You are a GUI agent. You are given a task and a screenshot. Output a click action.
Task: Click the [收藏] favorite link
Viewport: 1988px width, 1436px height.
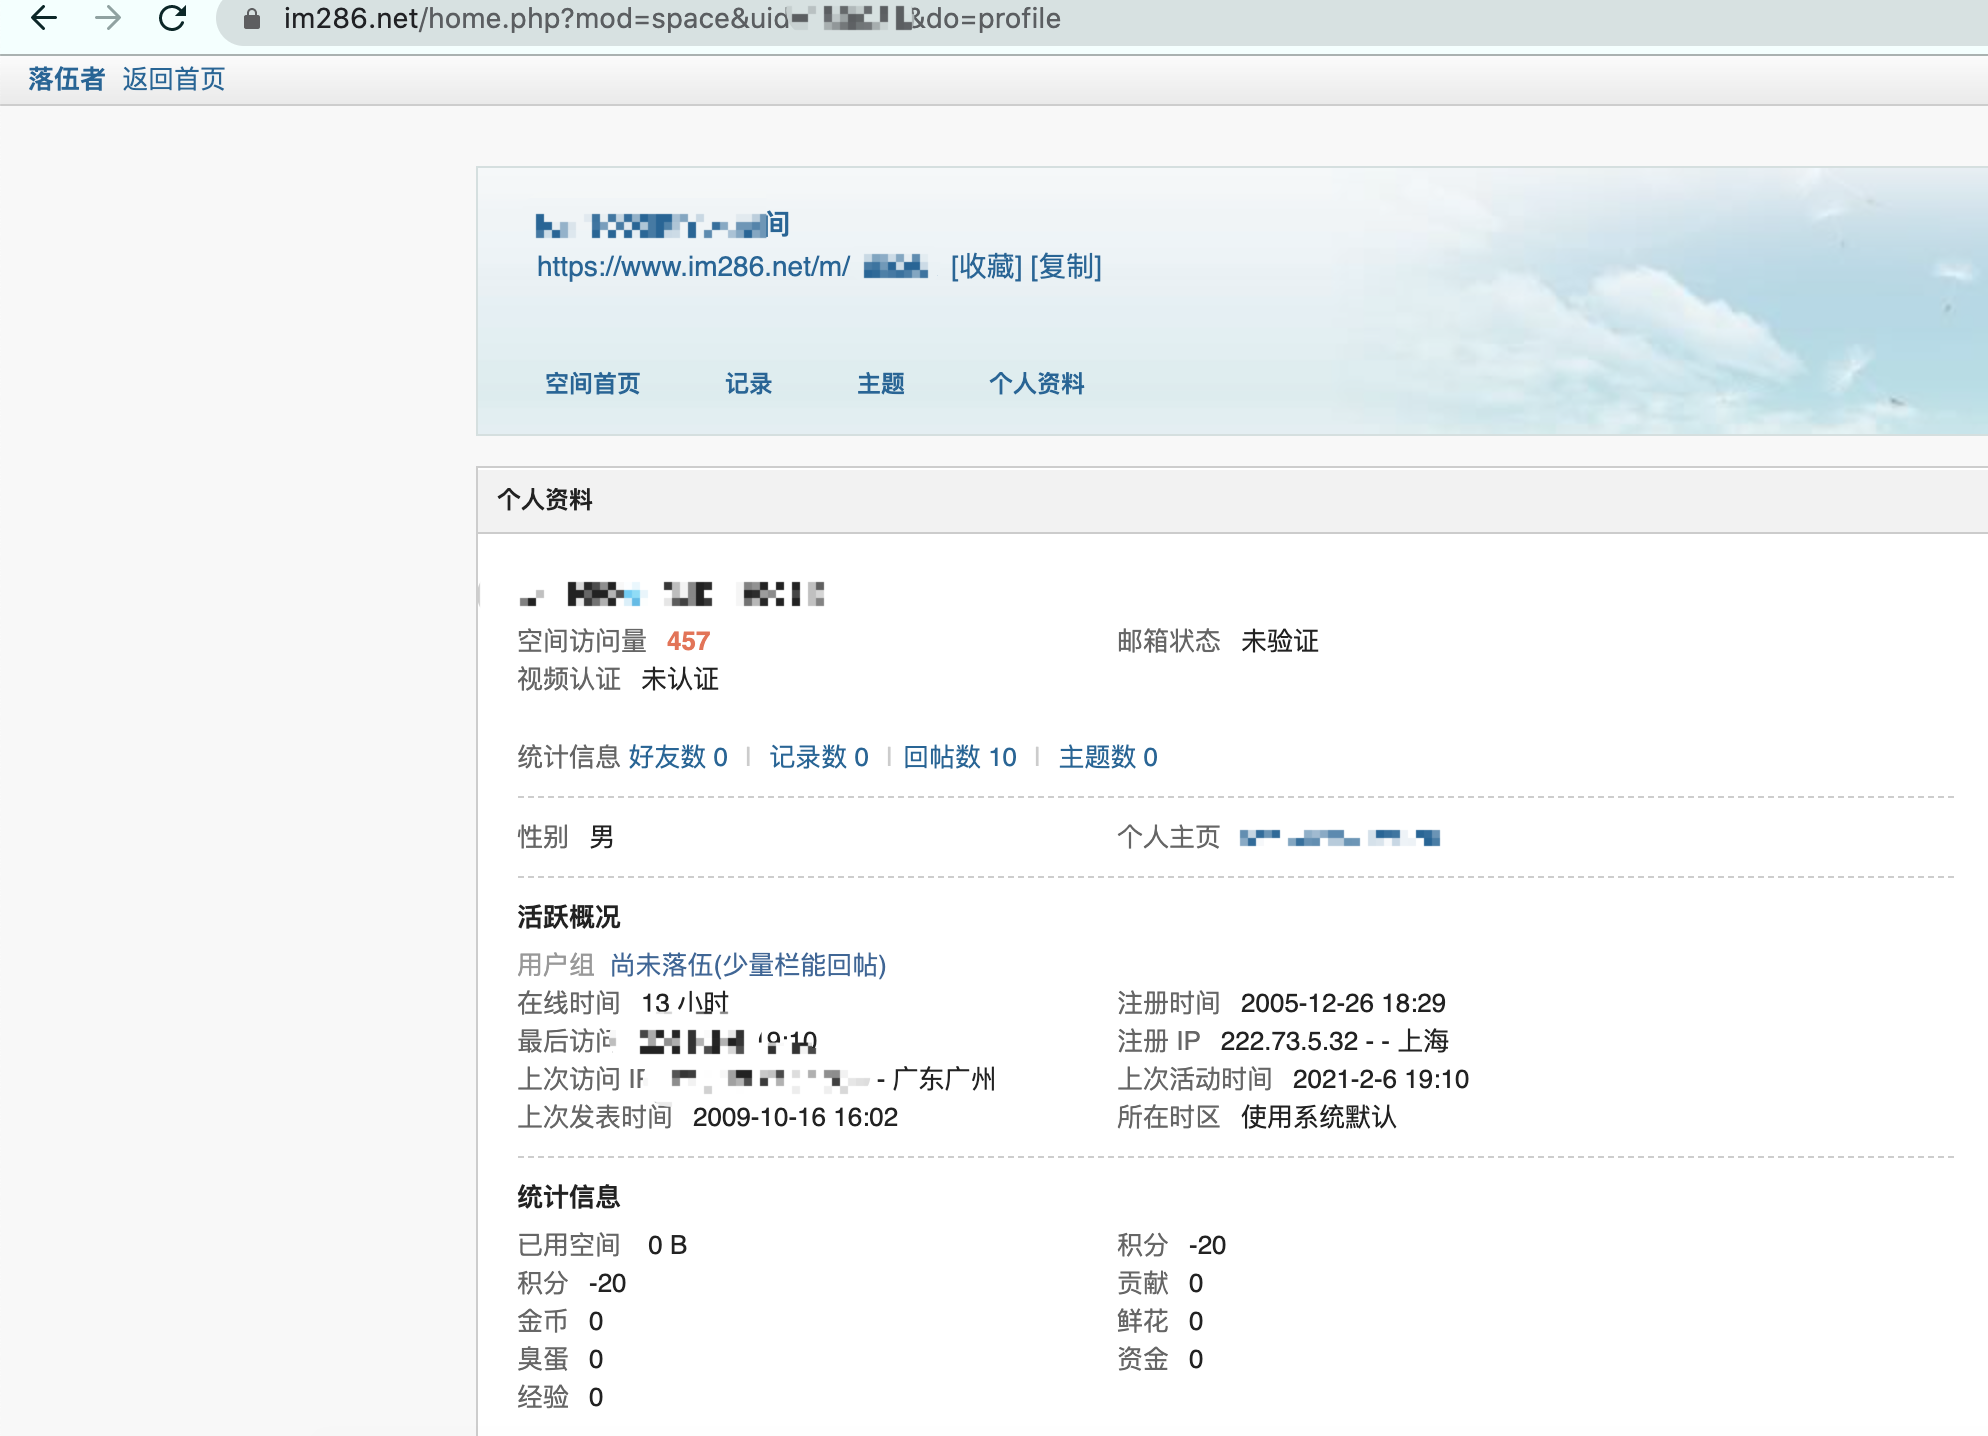click(986, 267)
